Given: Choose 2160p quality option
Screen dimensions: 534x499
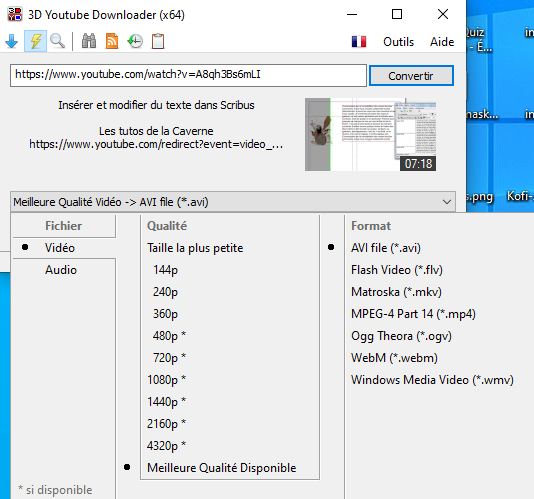Looking at the screenshot, I should click(x=167, y=424).
